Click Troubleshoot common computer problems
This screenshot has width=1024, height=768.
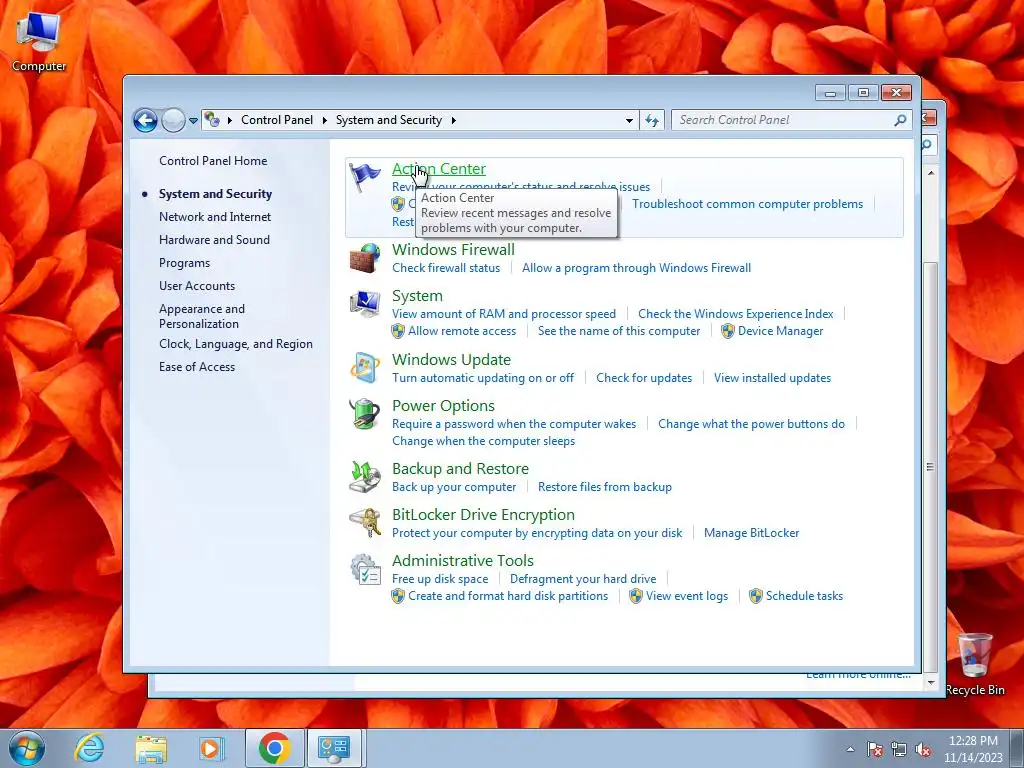747,204
